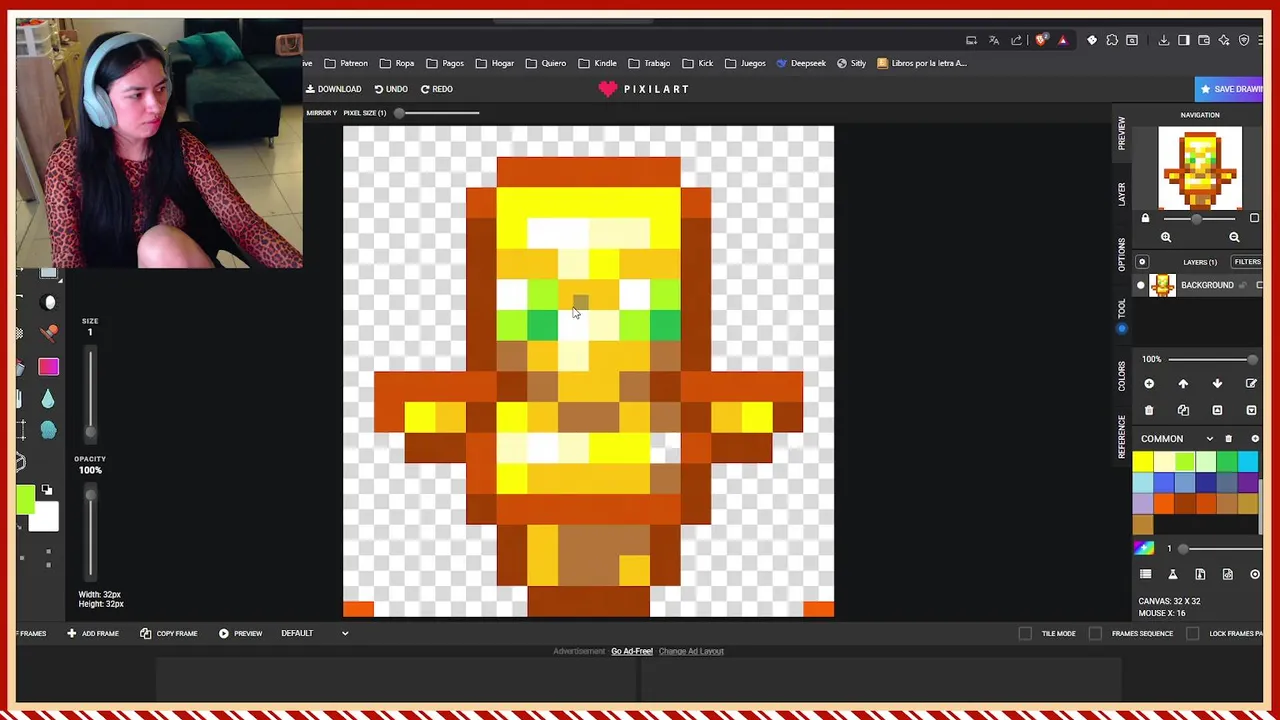The height and width of the screenshot is (720, 1280).
Task: Expand the Common palette dropdown
Action: click(x=1209, y=439)
